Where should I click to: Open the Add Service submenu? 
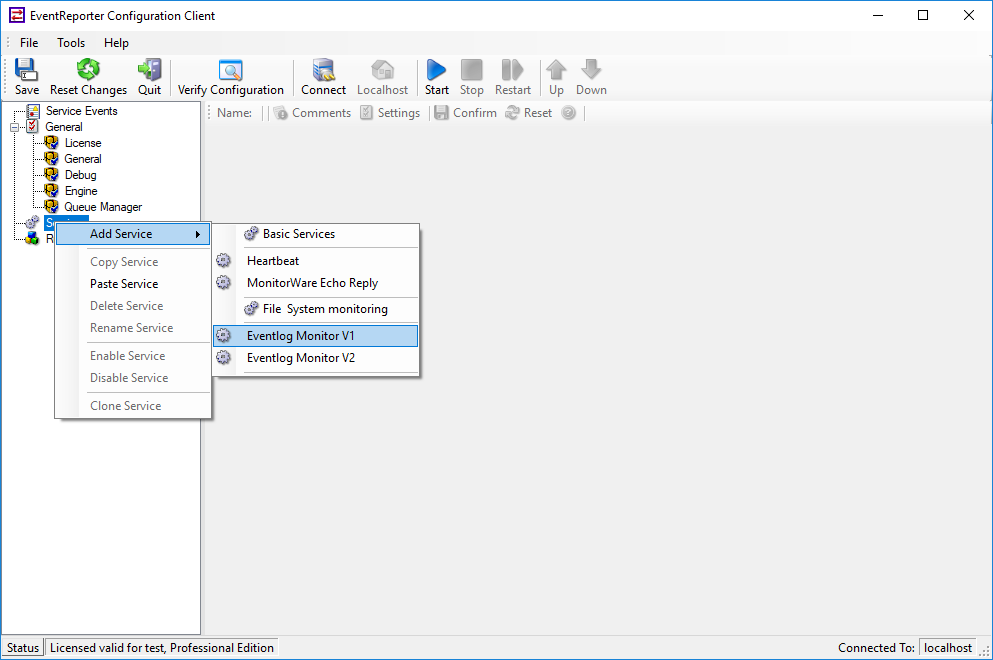pyautogui.click(x=133, y=234)
